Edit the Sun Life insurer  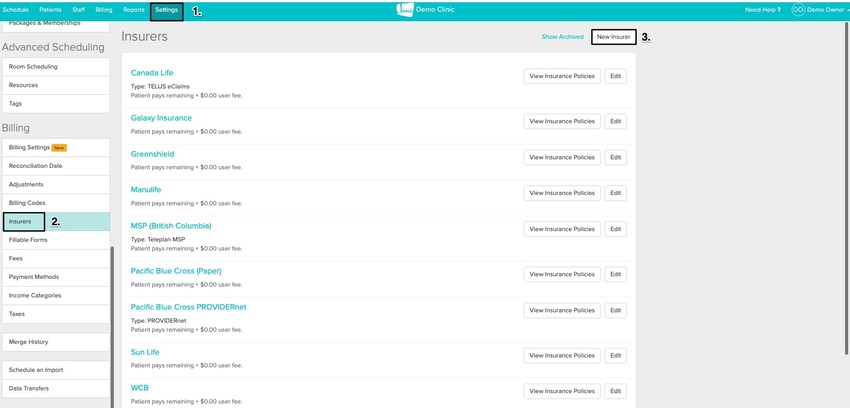coord(615,355)
